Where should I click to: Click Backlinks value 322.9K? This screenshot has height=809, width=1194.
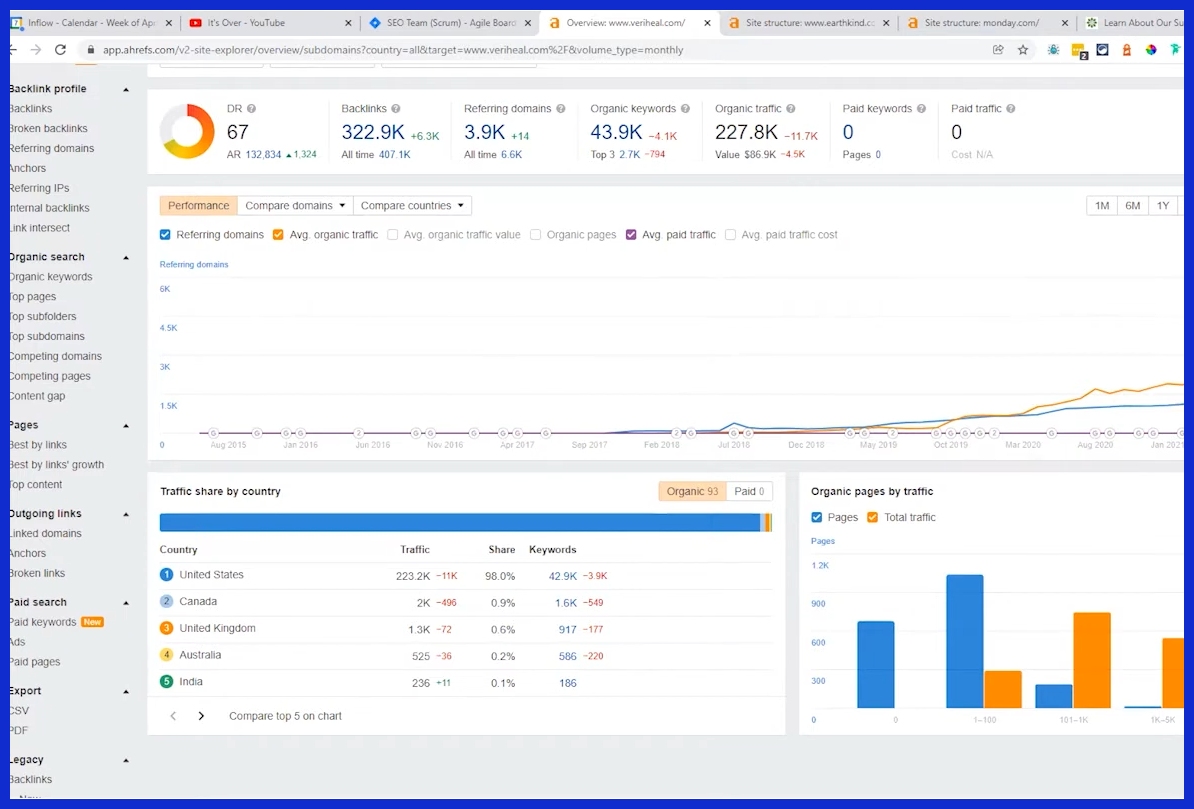tap(373, 133)
